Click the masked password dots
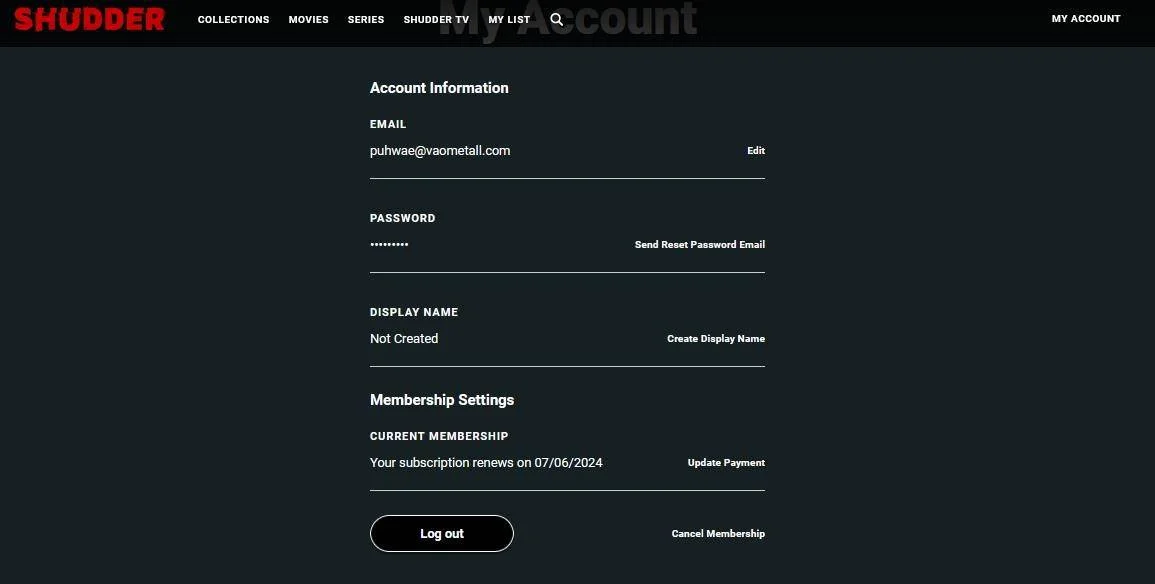This screenshot has height=584, width=1155. coord(389,244)
